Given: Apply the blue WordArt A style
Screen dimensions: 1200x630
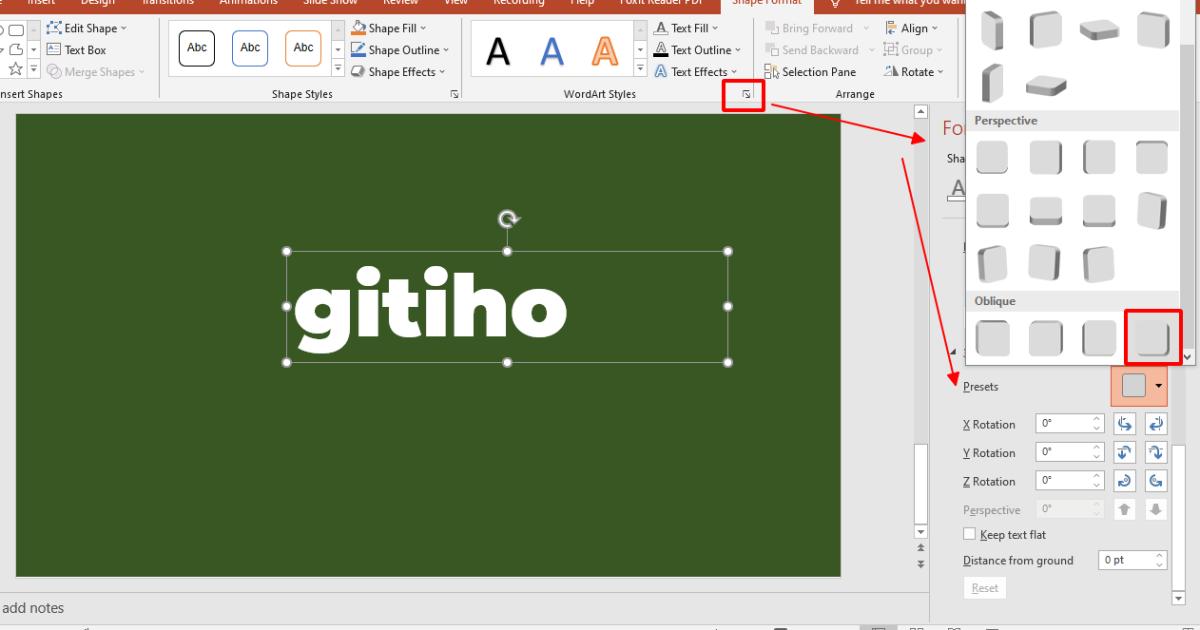Looking at the screenshot, I should (x=551, y=50).
